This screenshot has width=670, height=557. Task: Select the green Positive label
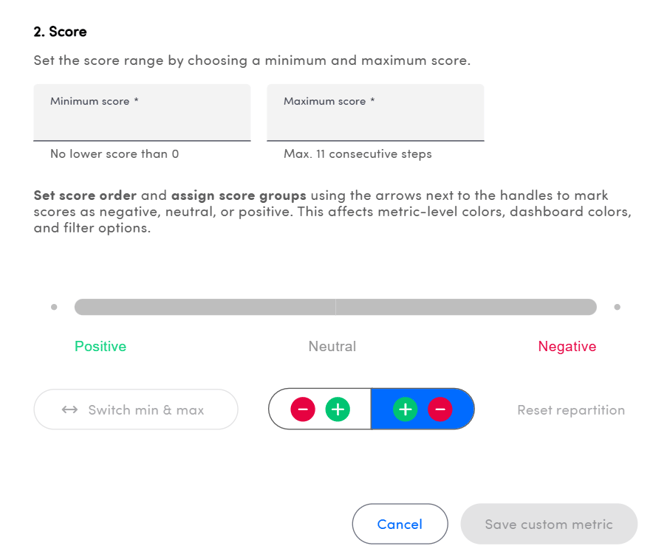100,346
